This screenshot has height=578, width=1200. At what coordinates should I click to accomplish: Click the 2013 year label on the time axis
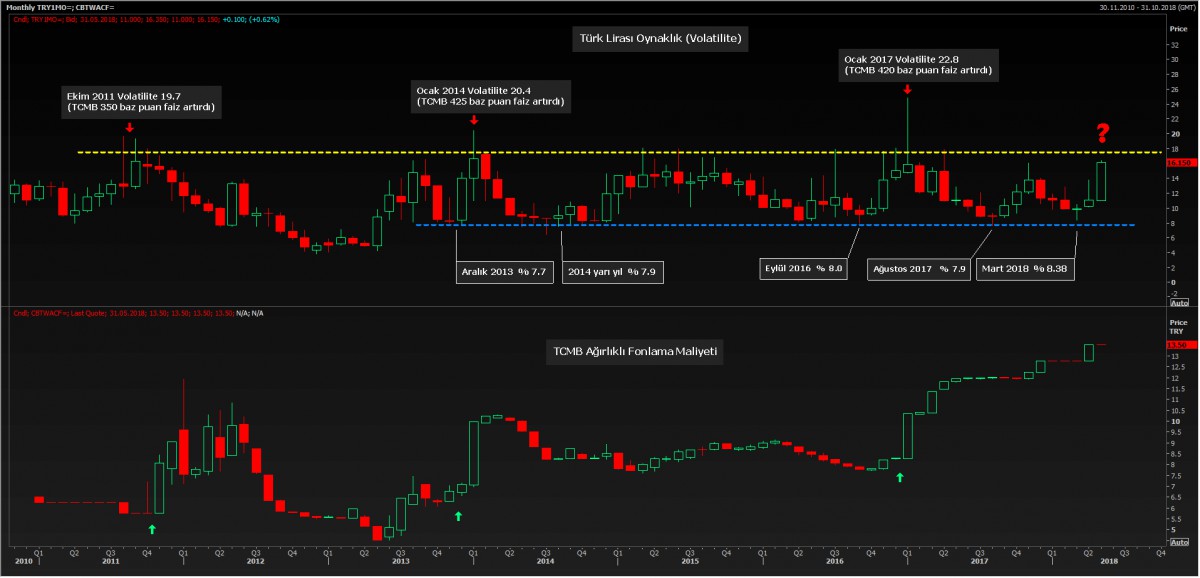[x=400, y=562]
